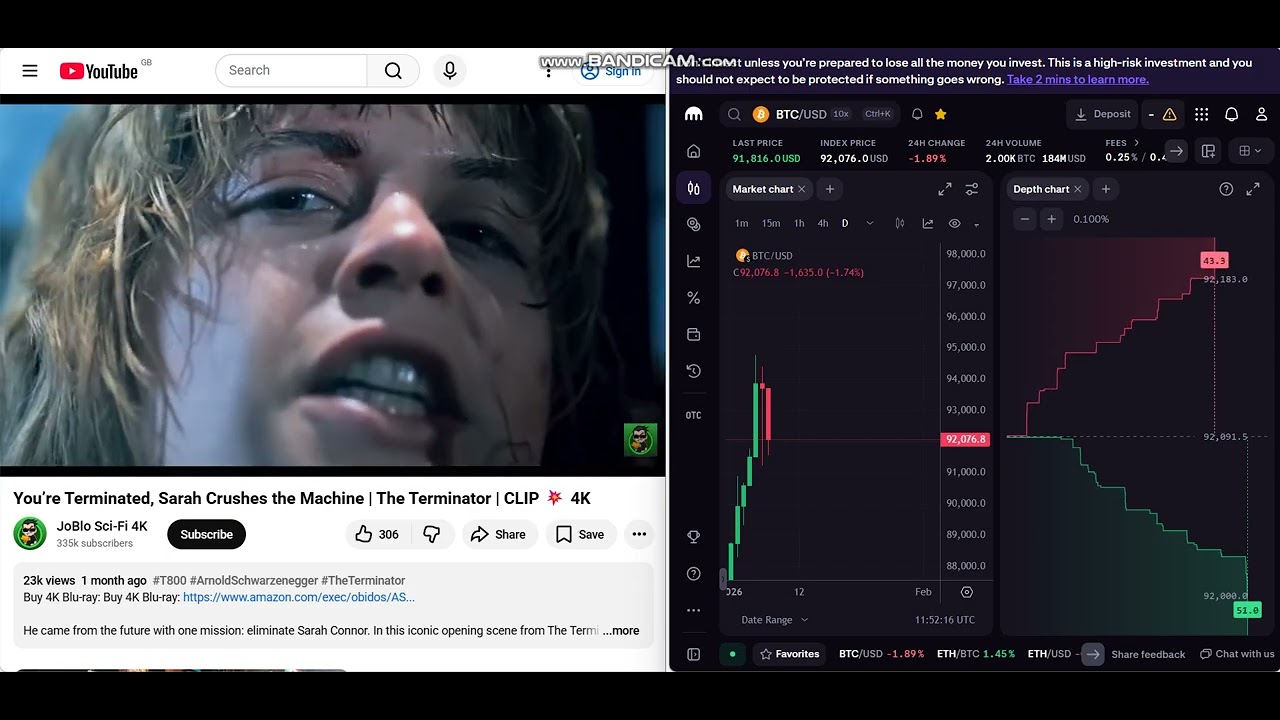Open Market chart settings sliders icon
The width and height of the screenshot is (1280, 720).
tap(971, 189)
